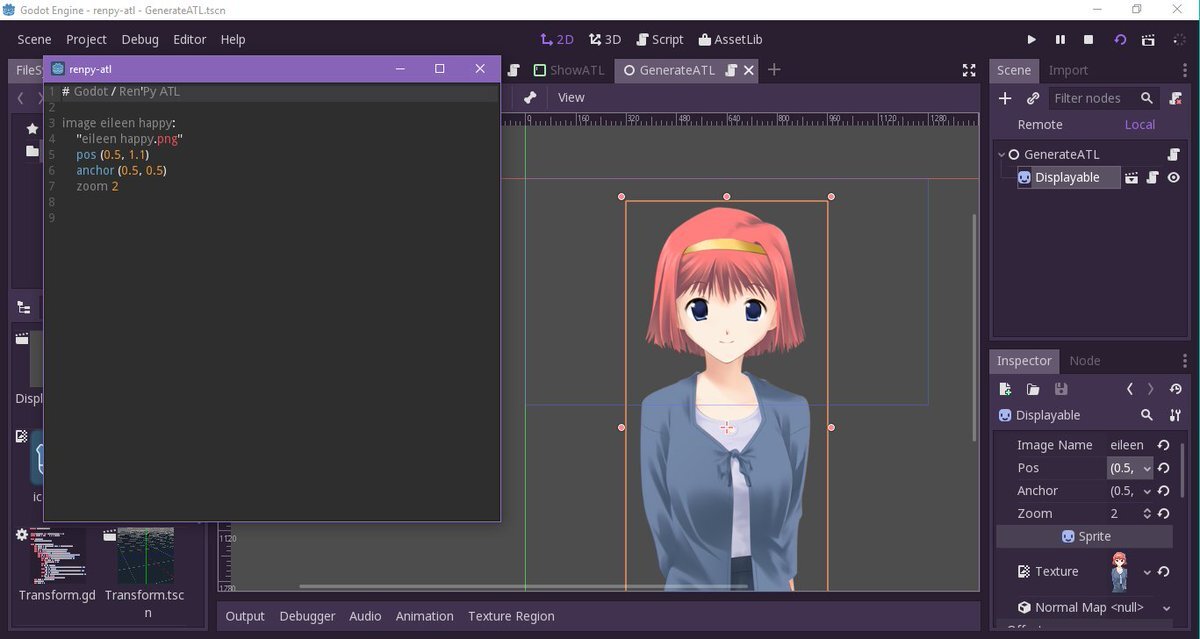Go to previous object in Inspector history
Screen dimensions: 1200x639
[x=1129, y=389]
